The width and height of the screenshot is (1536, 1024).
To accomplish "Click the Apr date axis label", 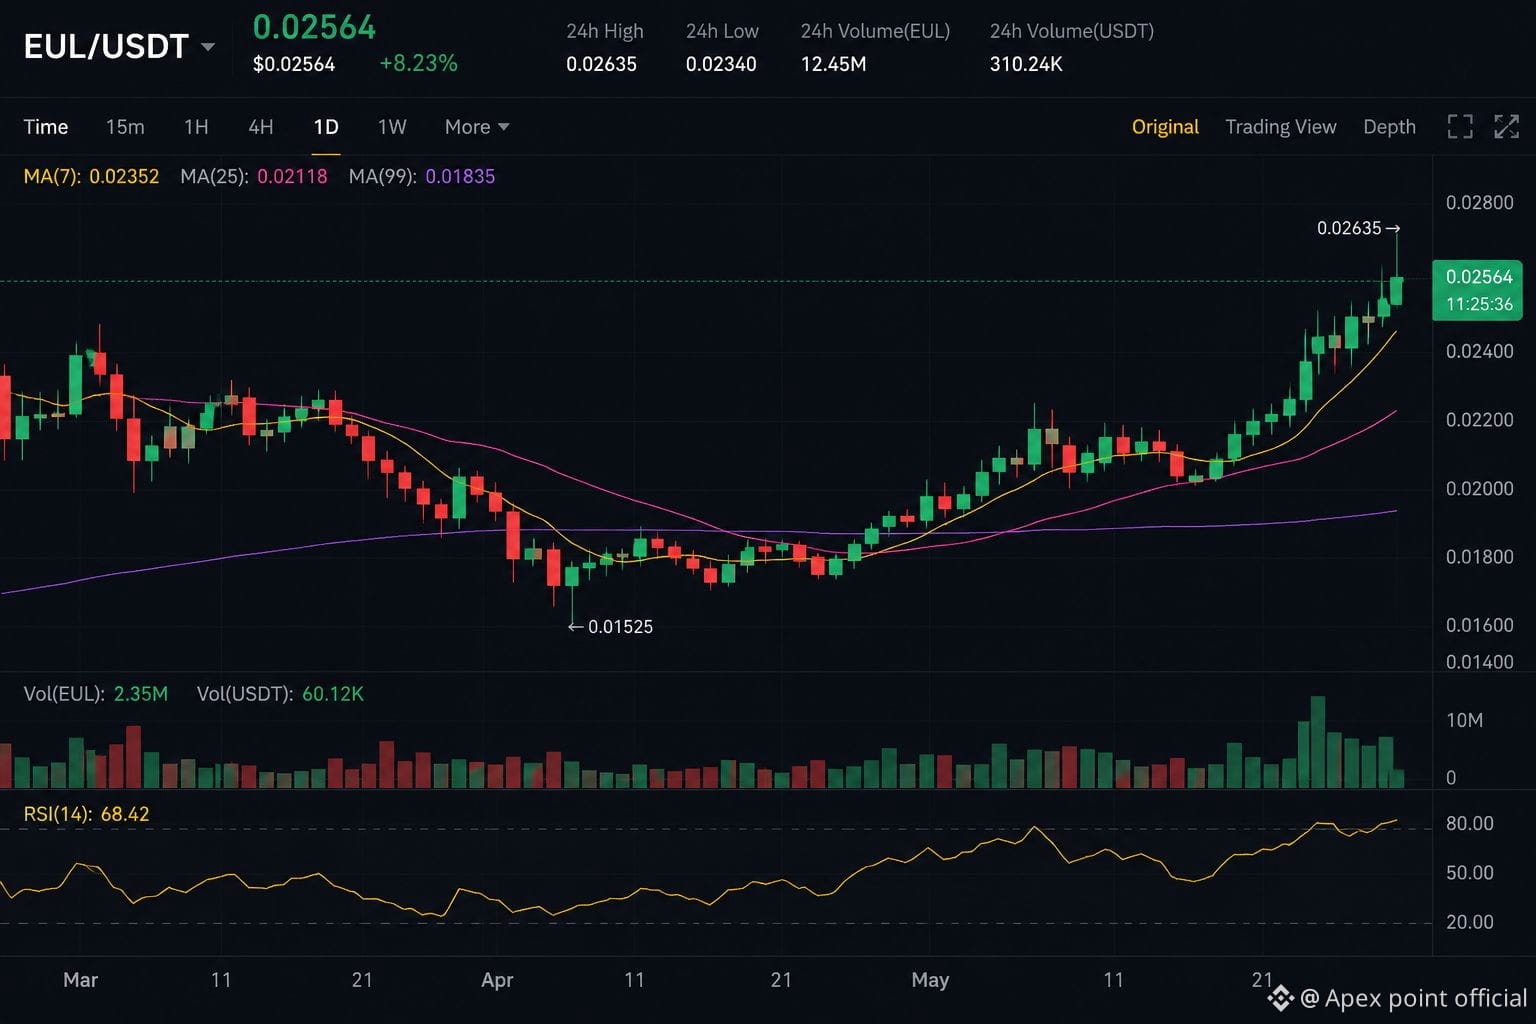I will [x=497, y=980].
